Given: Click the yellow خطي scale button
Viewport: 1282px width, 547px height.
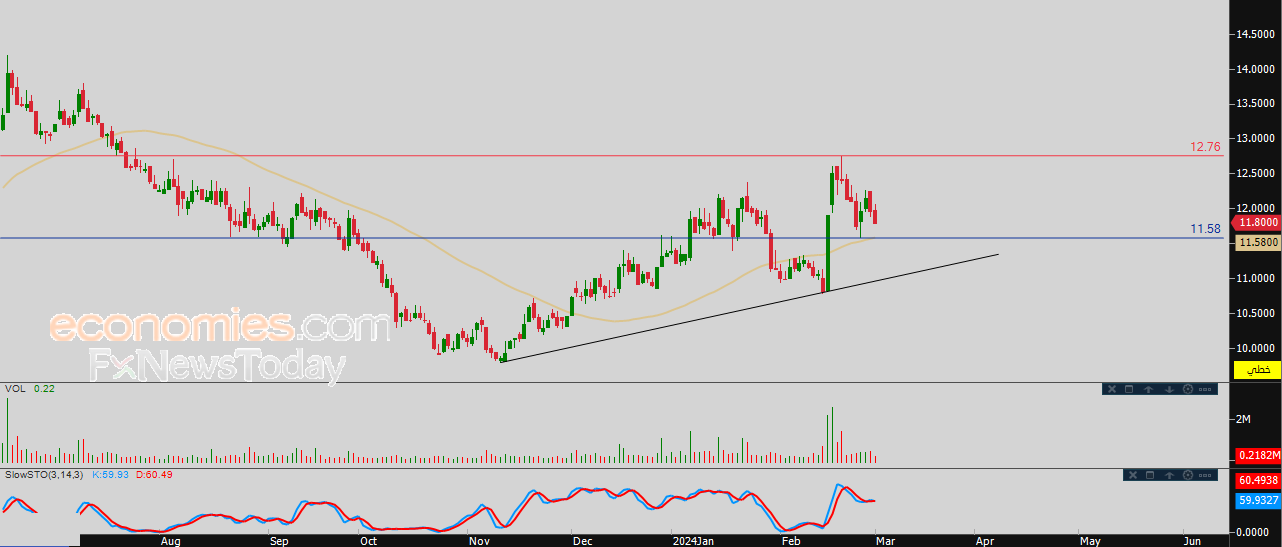Looking at the screenshot, I should click(x=1257, y=369).
